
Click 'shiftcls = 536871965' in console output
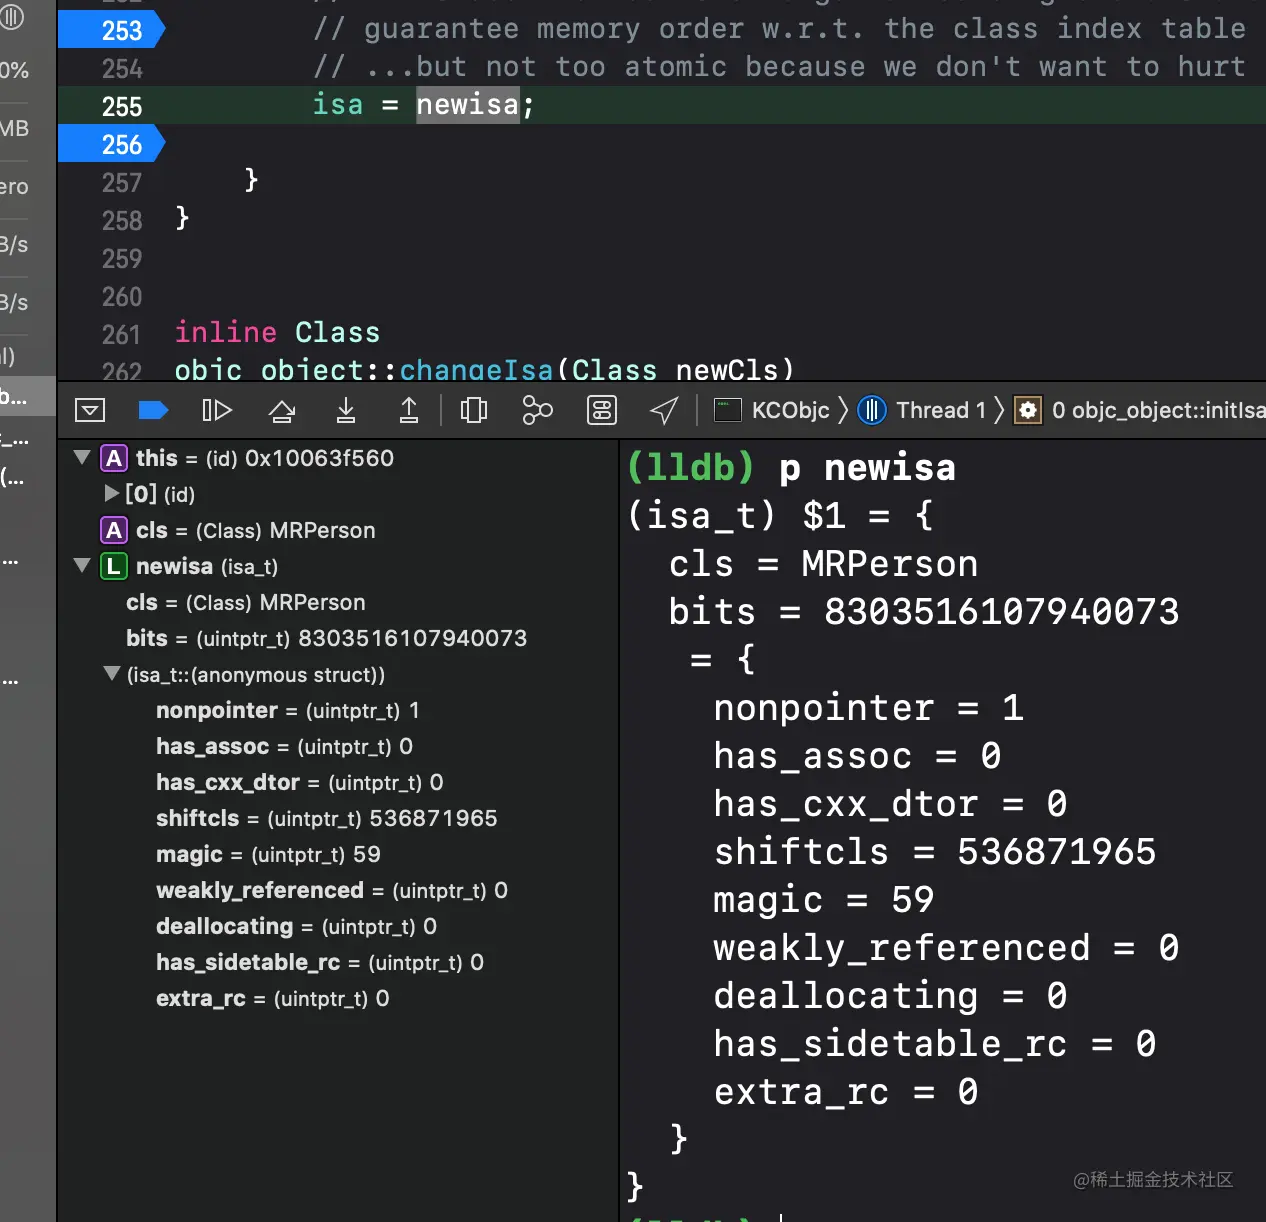(x=934, y=852)
